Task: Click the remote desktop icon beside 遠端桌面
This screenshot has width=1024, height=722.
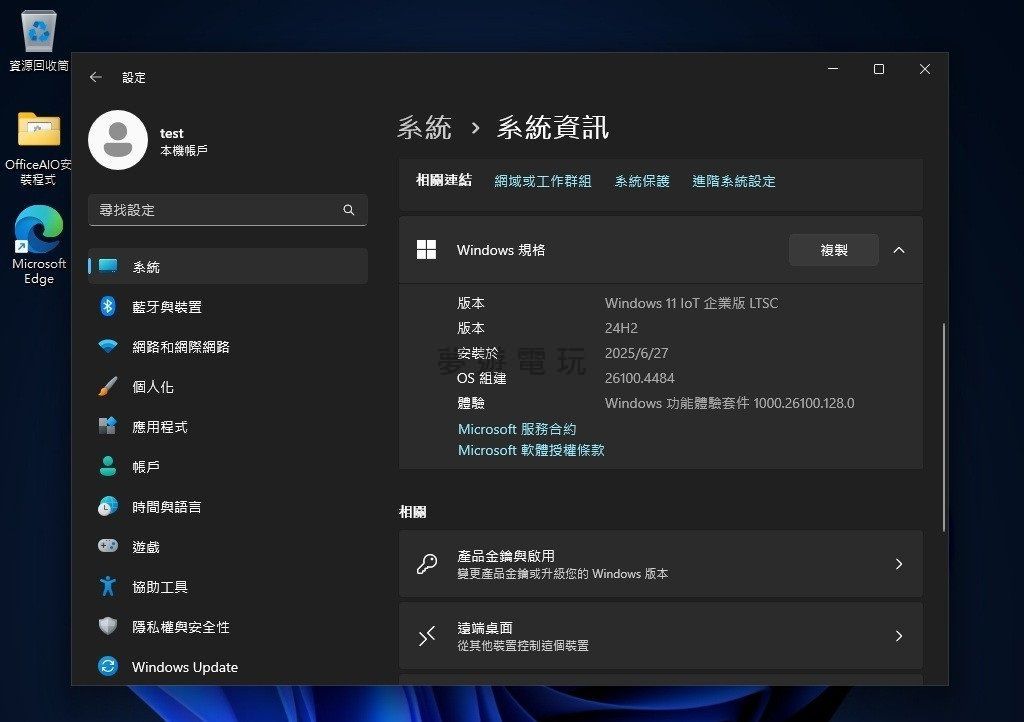Action: pos(427,635)
